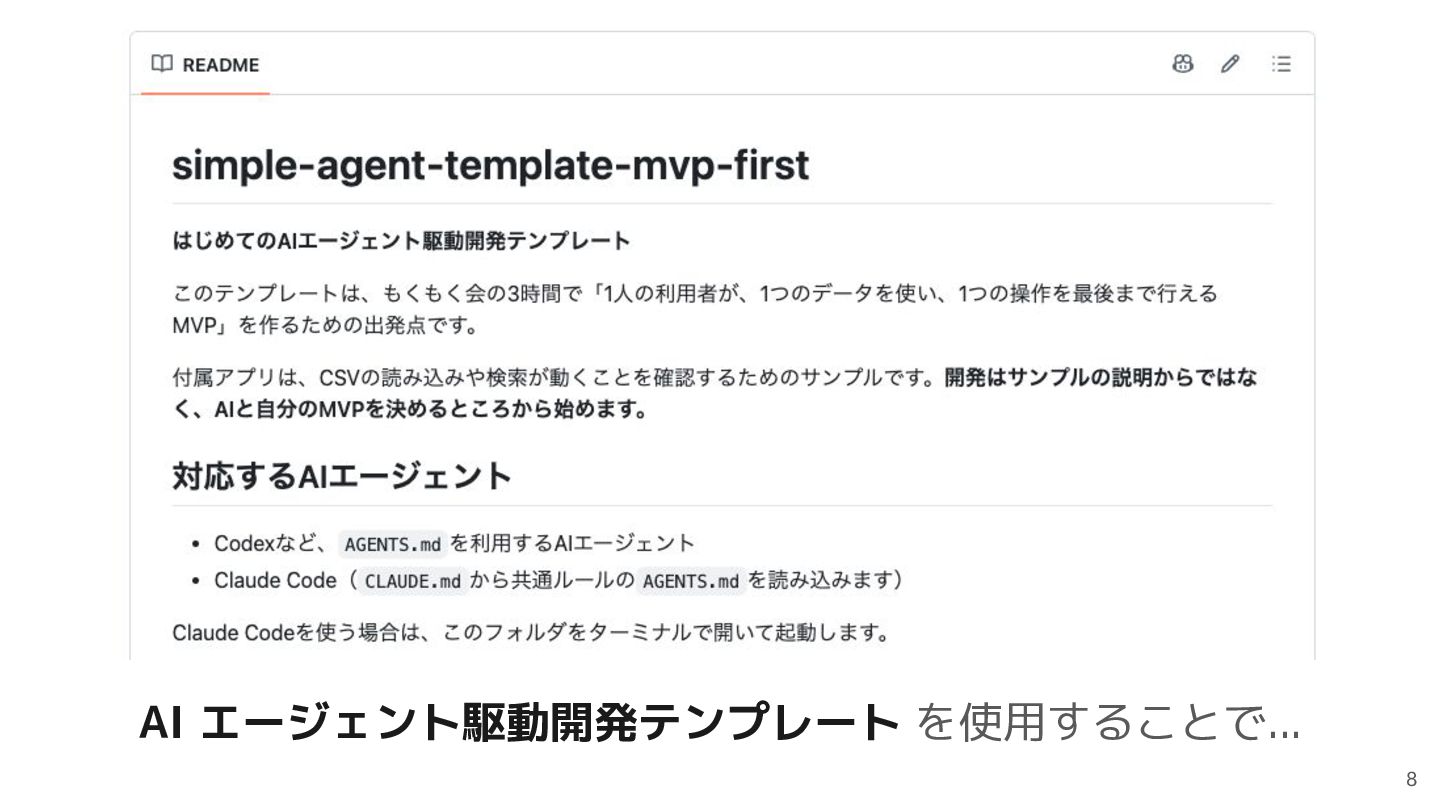Click the Codexなど bullet text
The width and height of the screenshot is (1440, 810).
click(454, 544)
